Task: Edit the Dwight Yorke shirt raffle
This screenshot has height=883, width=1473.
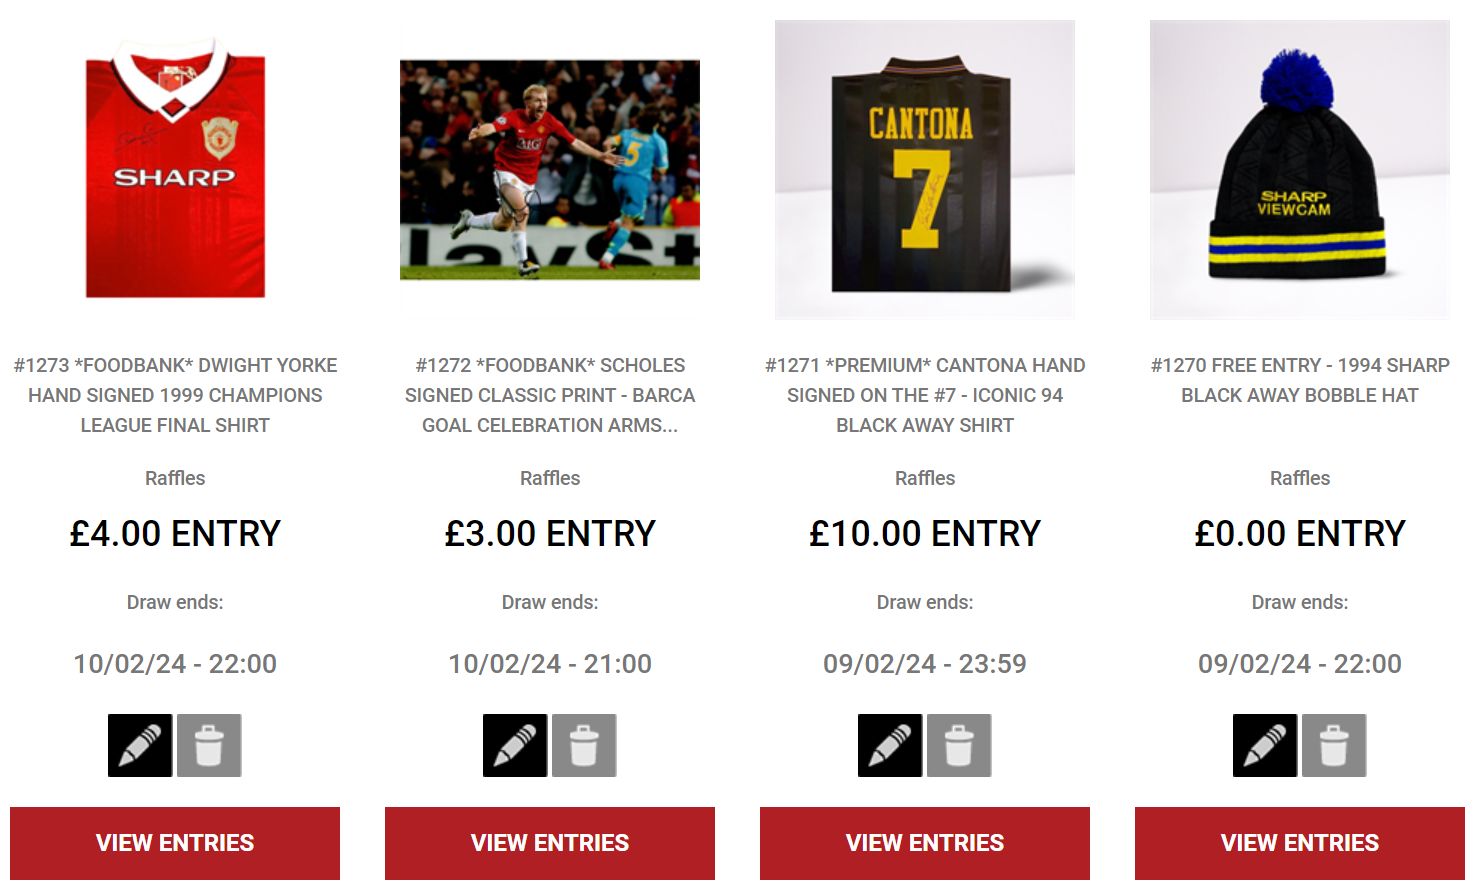Action: pyautogui.click(x=140, y=745)
